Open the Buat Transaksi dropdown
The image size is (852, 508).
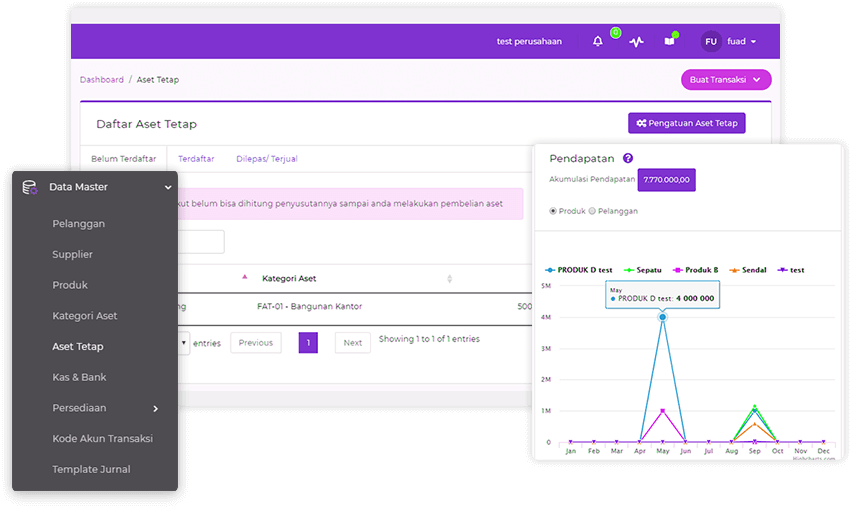pos(726,80)
